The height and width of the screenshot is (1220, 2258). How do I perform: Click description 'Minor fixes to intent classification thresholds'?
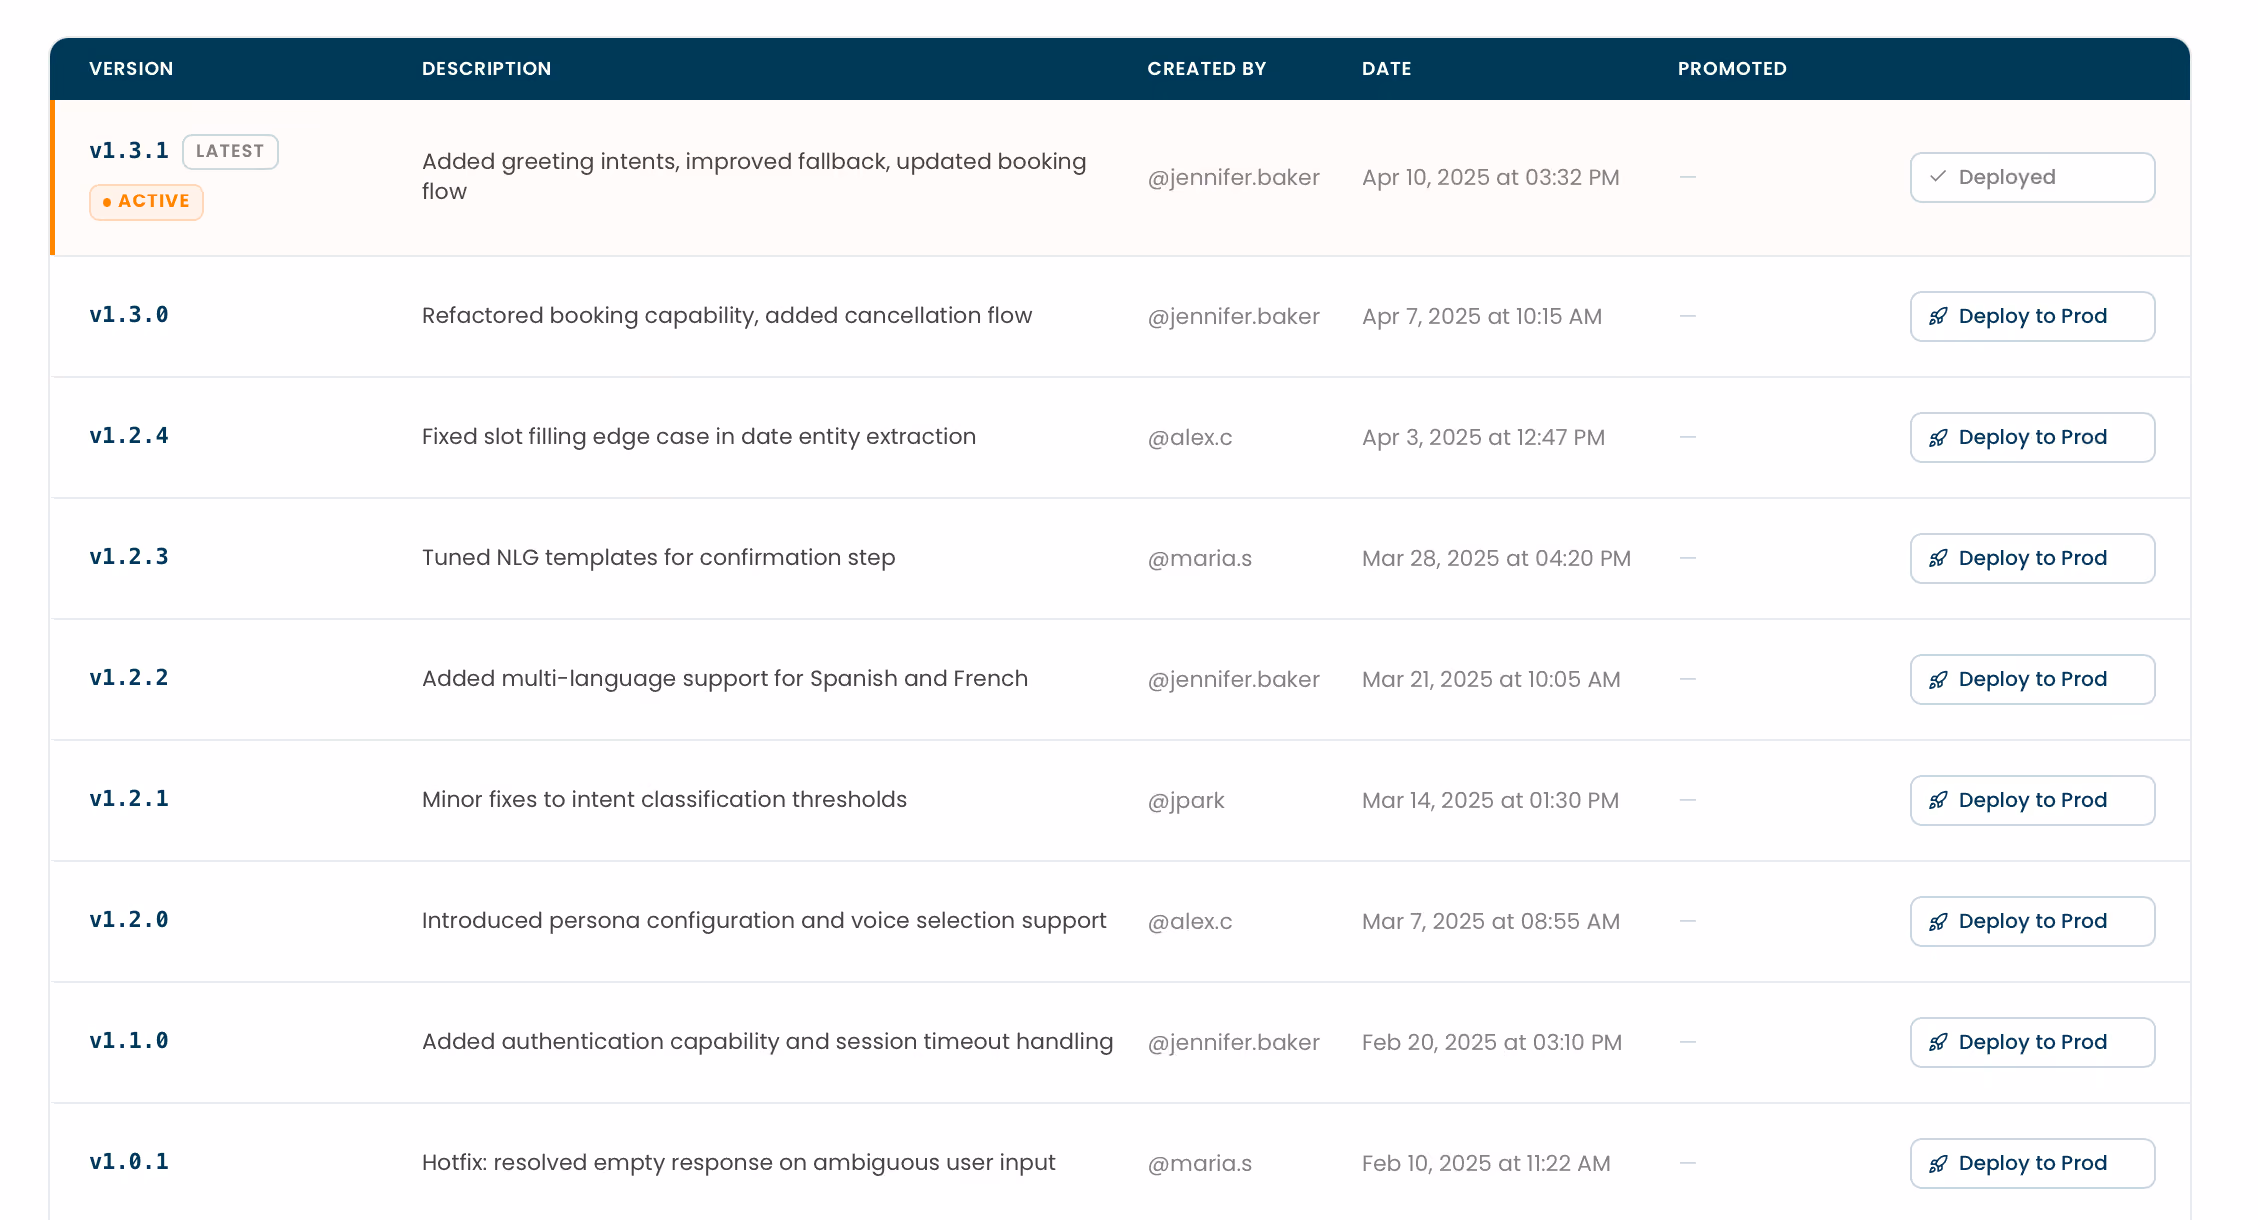coord(664,799)
